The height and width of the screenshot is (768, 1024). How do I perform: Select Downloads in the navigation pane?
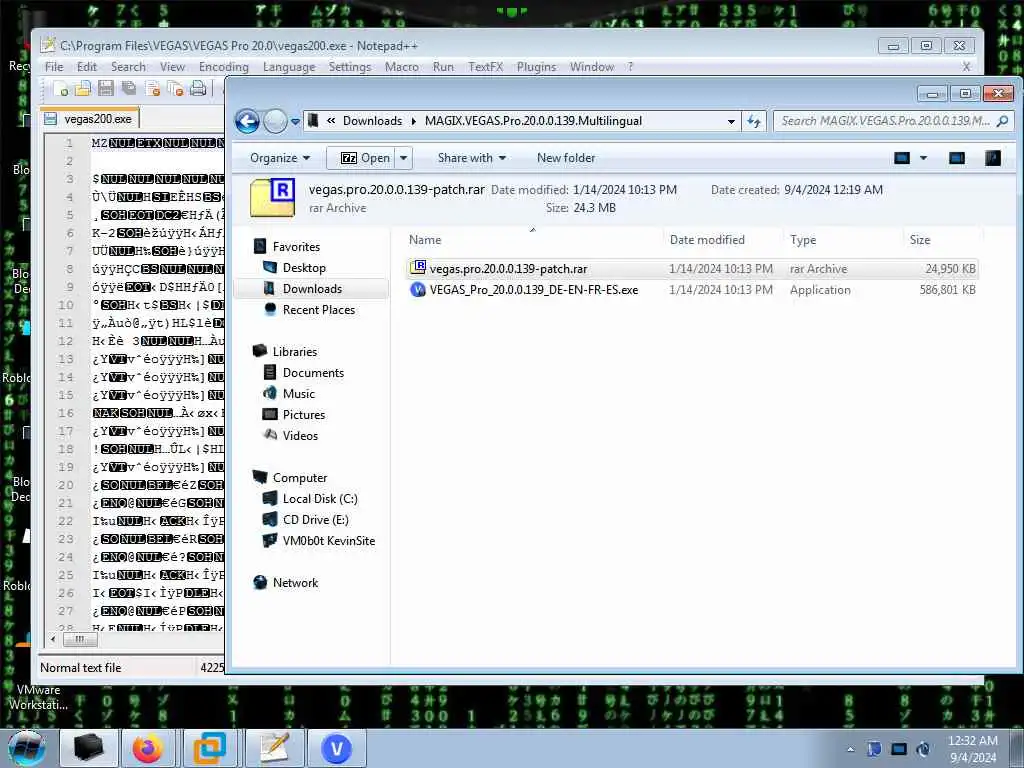312,289
